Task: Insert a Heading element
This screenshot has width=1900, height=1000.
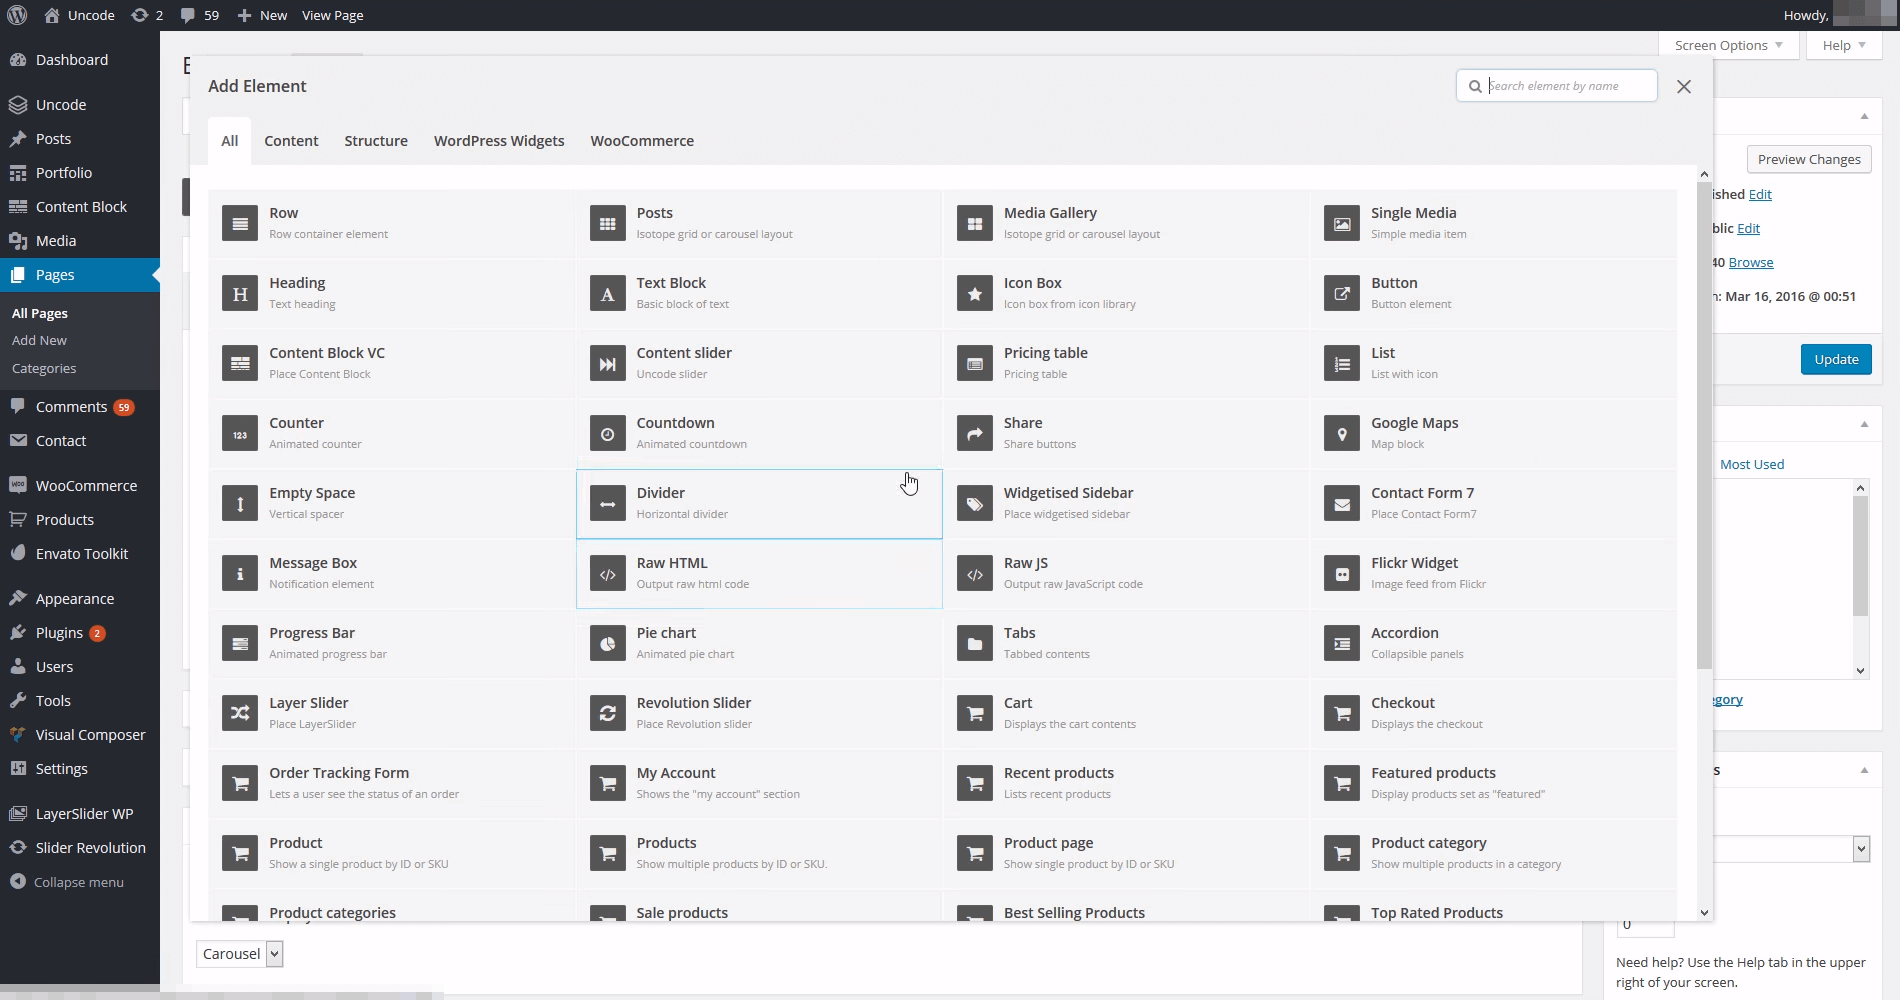Action: point(391,294)
